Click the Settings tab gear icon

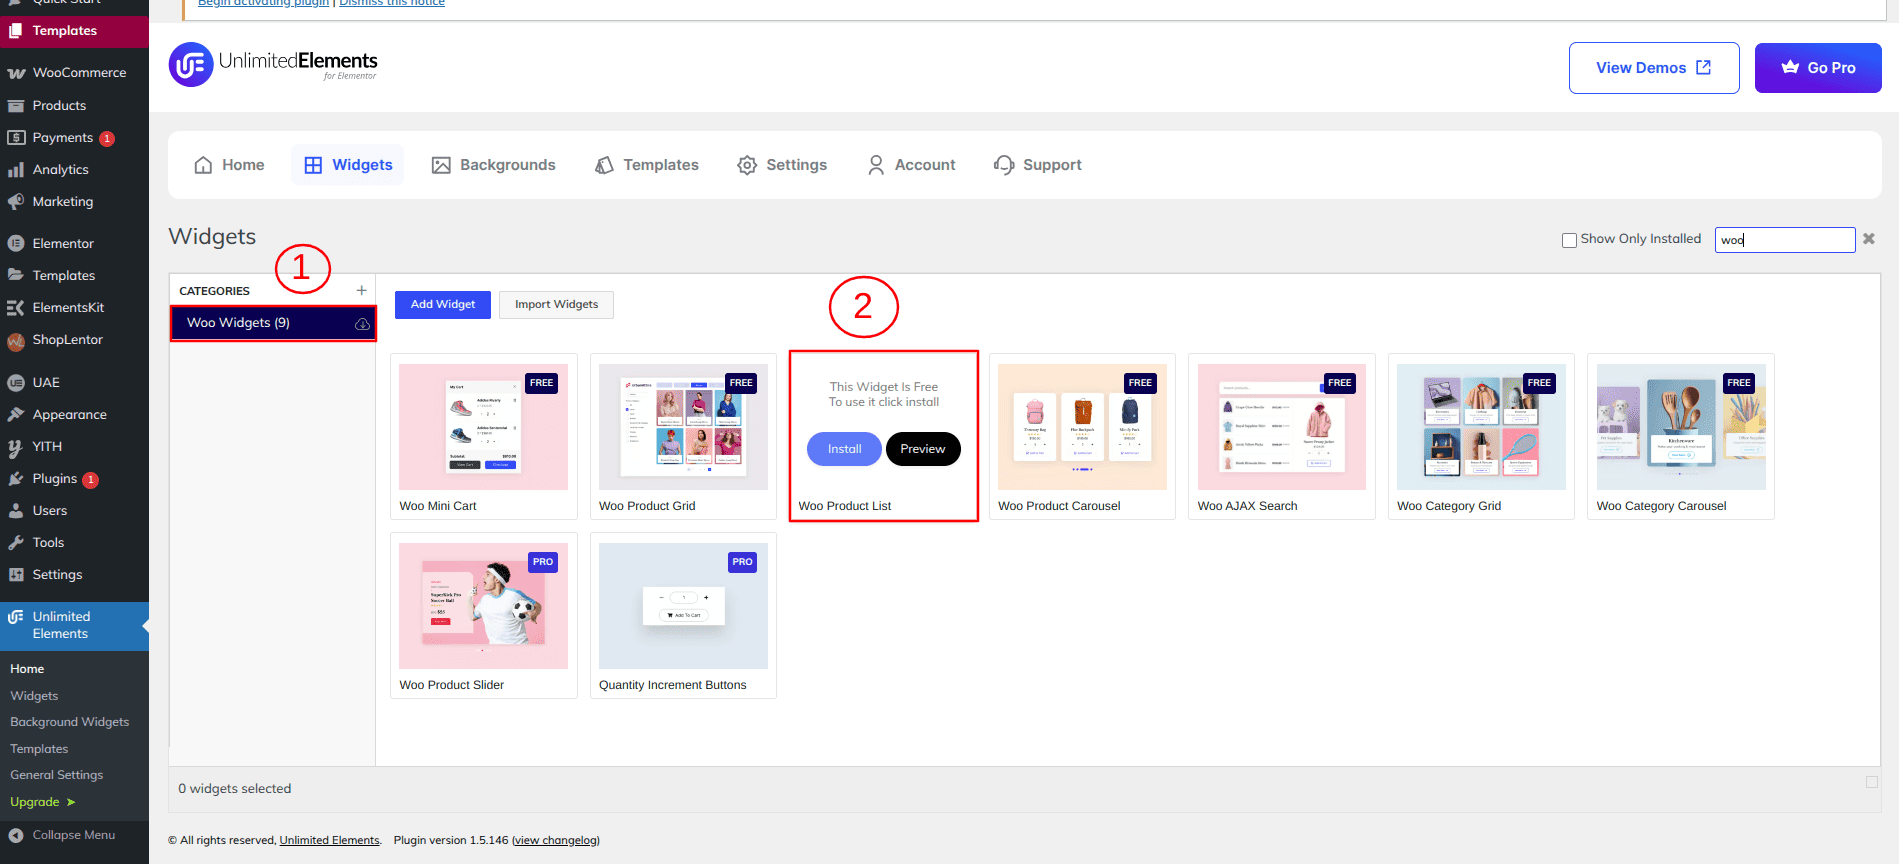pyautogui.click(x=747, y=165)
